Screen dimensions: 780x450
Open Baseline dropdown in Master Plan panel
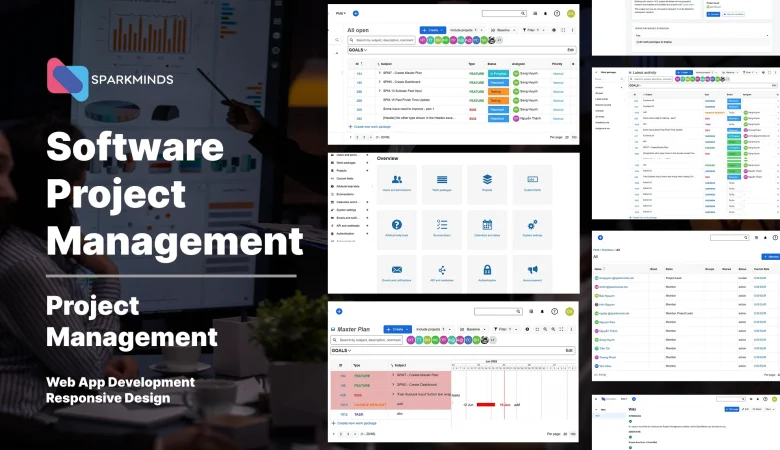point(473,329)
